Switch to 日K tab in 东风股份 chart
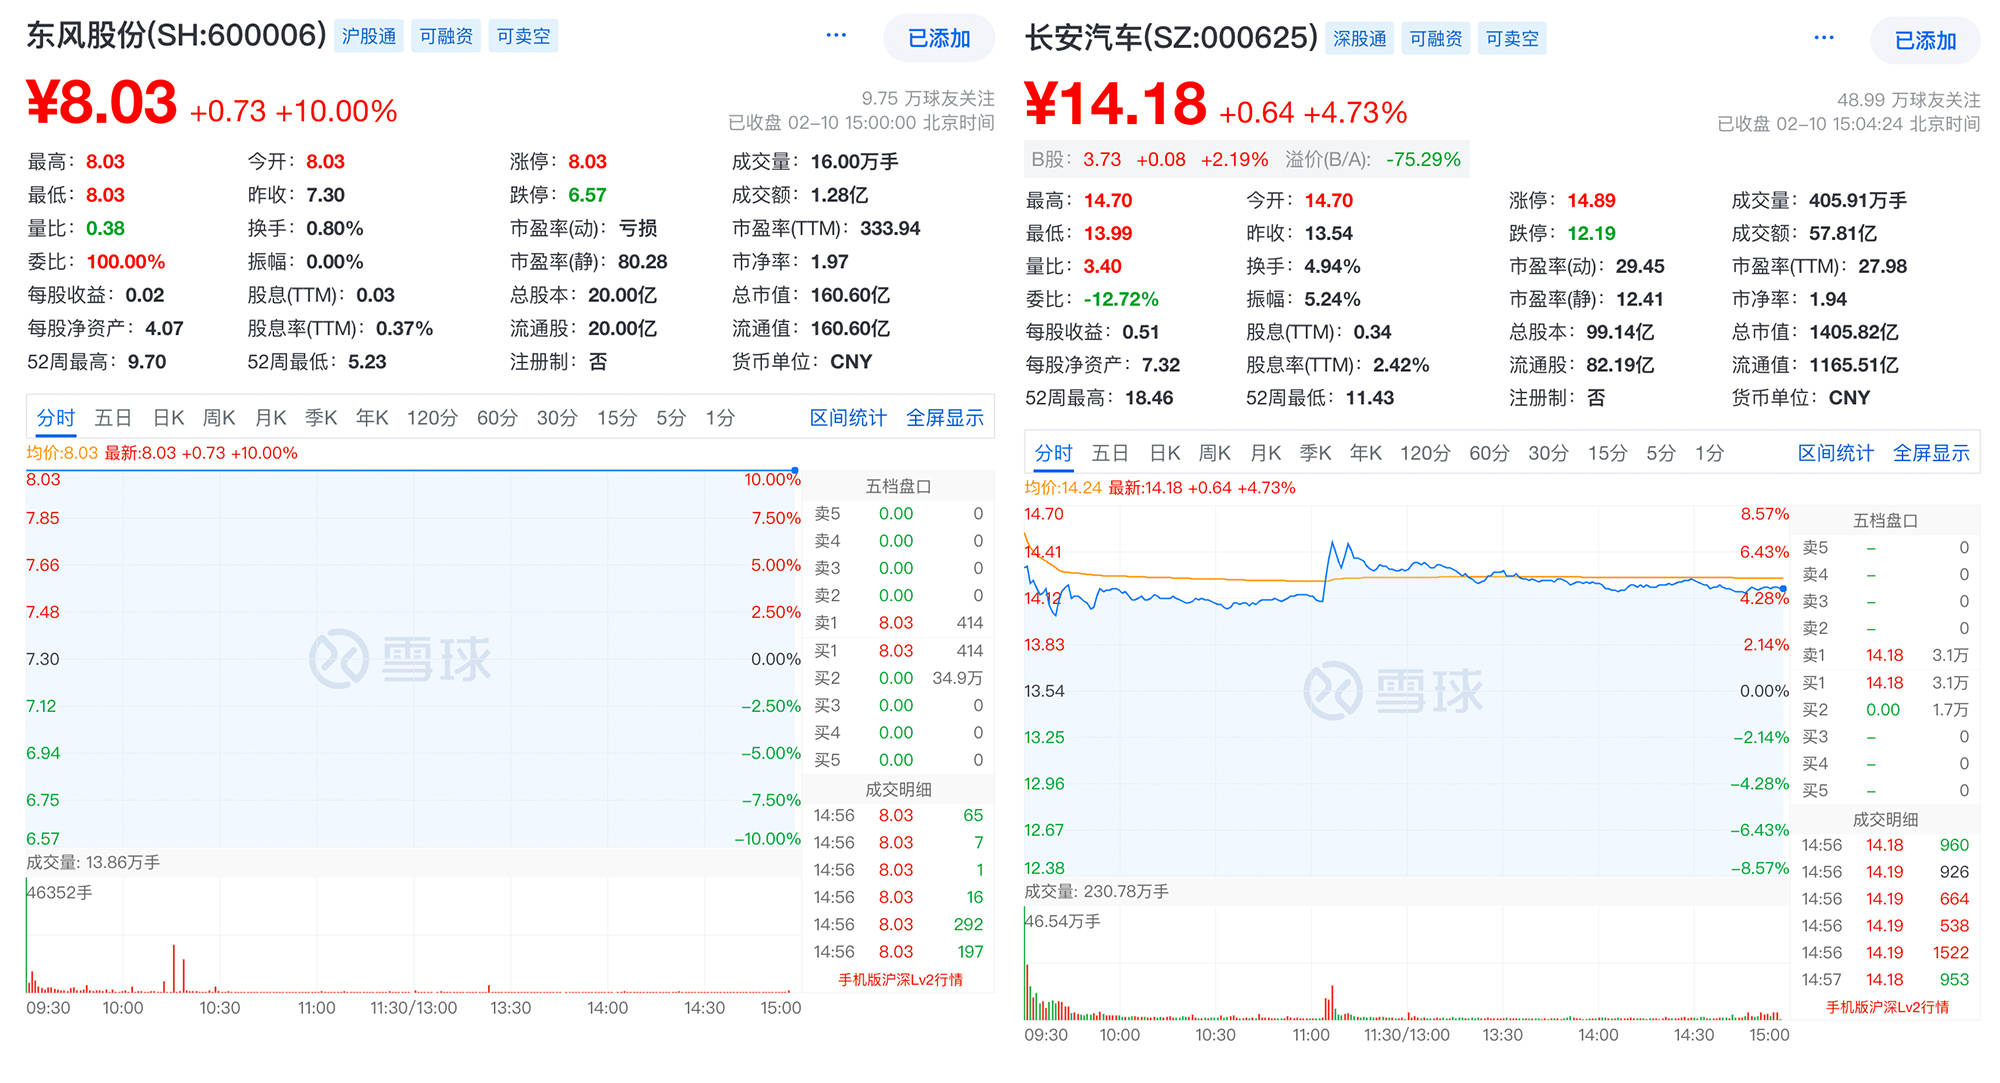This screenshot has width=2000, height=1083. tap(168, 418)
